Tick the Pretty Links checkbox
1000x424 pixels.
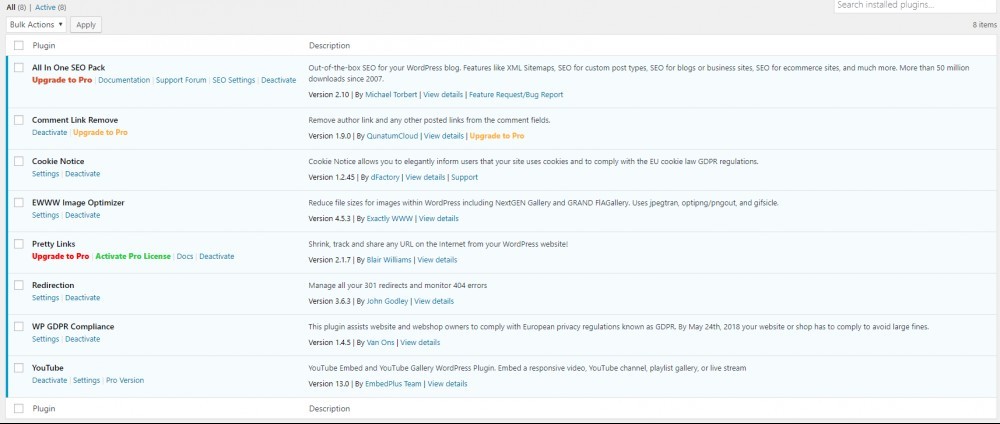[x=18, y=244]
